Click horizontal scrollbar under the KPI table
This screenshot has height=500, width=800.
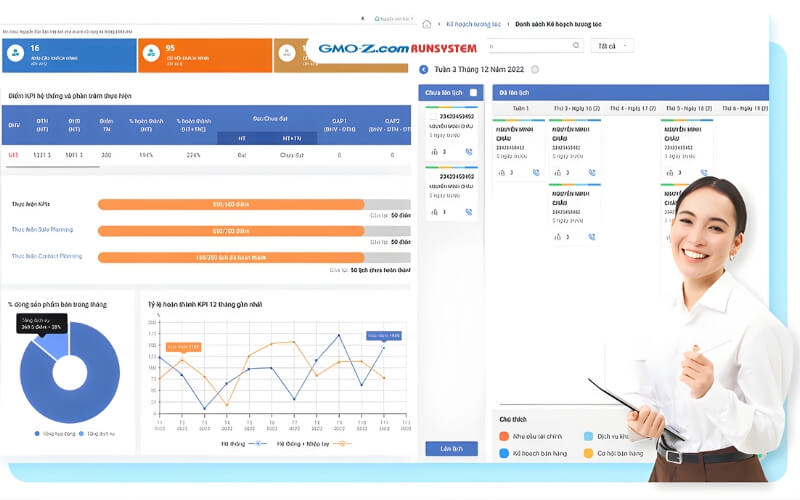coord(51,167)
